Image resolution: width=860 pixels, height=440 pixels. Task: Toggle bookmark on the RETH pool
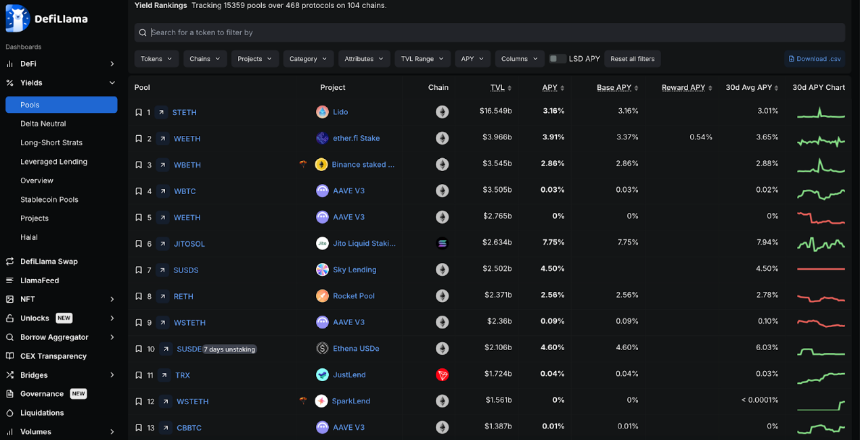point(139,296)
